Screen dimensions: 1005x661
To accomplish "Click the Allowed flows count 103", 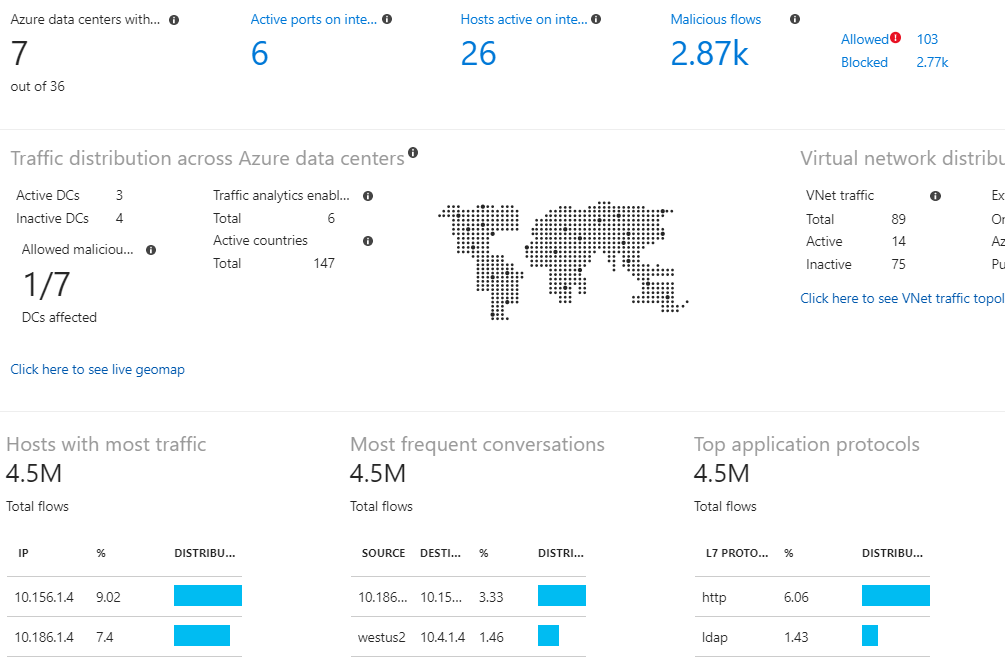I will pyautogui.click(x=927, y=39).
